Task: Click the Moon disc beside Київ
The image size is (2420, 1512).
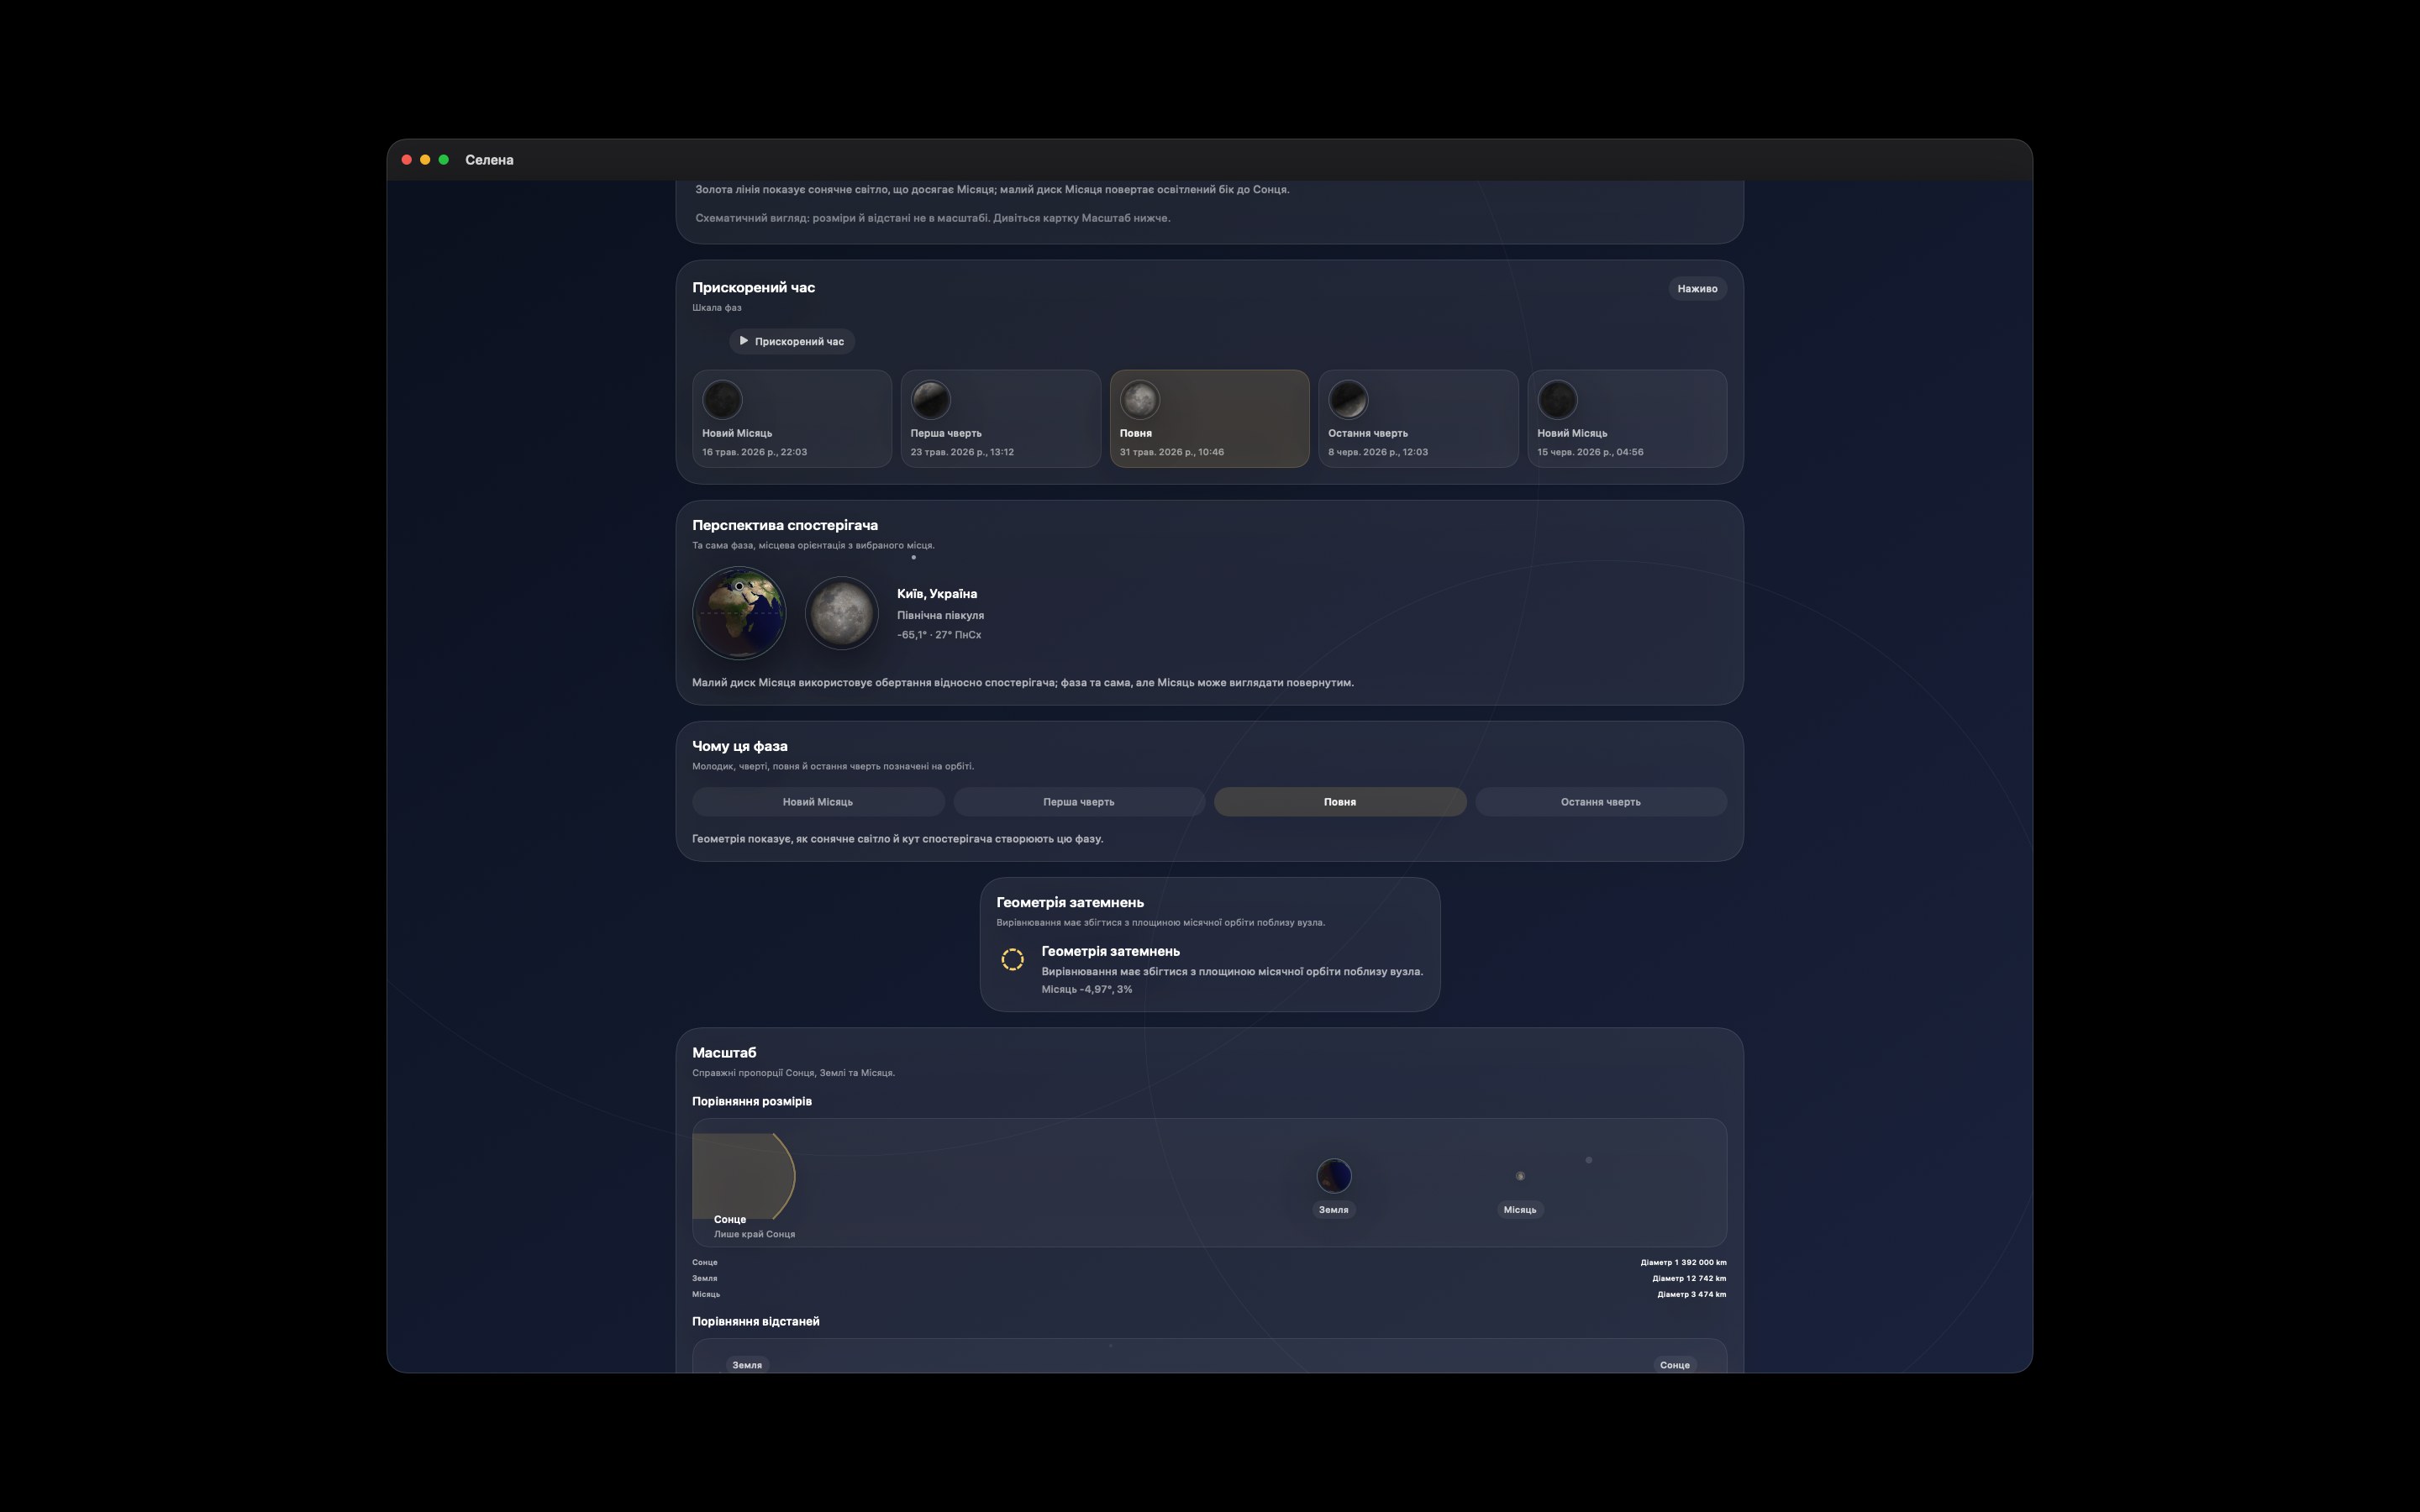Action: click(x=842, y=613)
